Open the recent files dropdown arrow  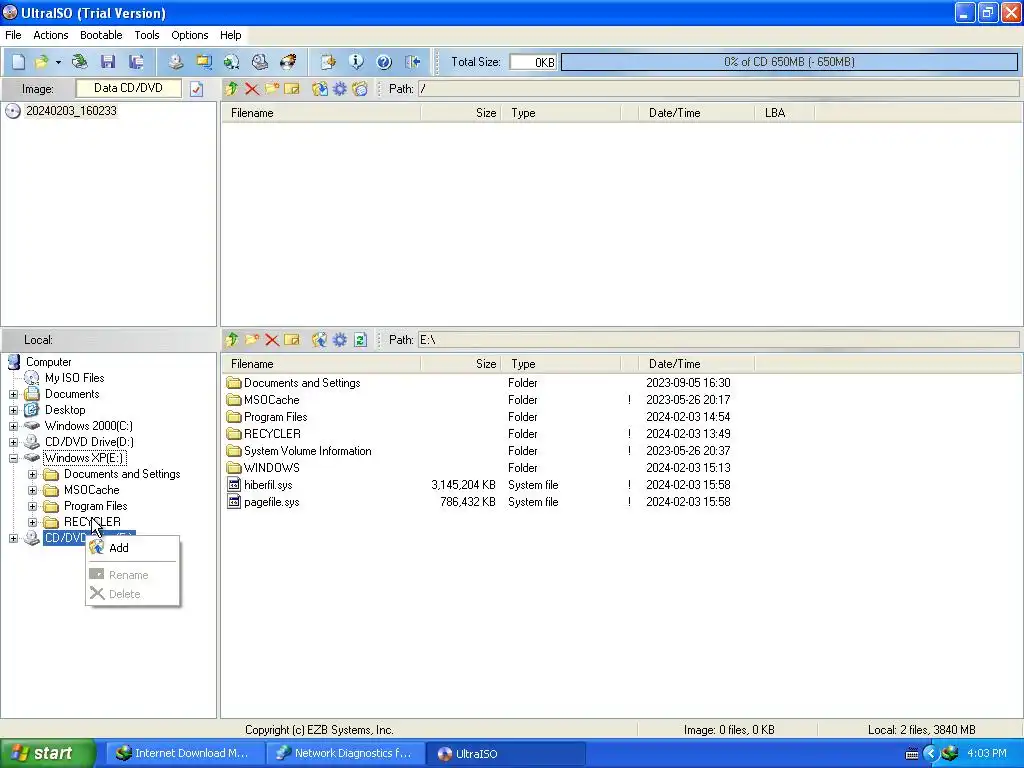click(x=58, y=62)
